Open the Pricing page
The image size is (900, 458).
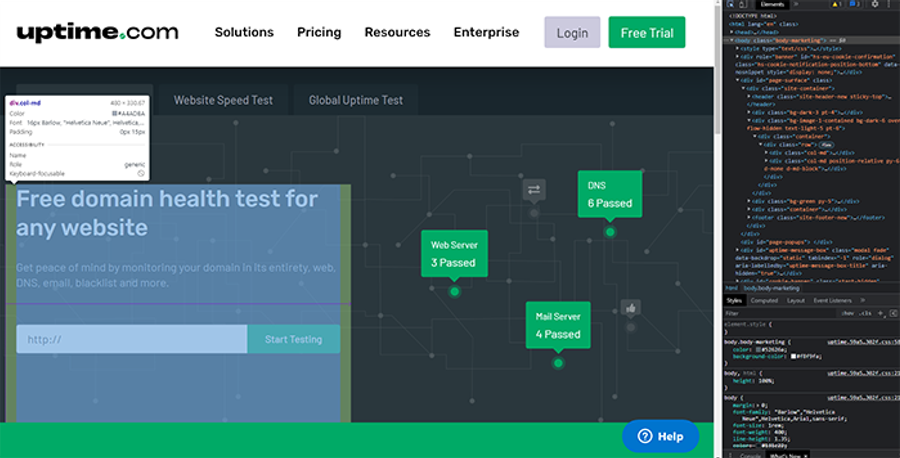(x=319, y=32)
